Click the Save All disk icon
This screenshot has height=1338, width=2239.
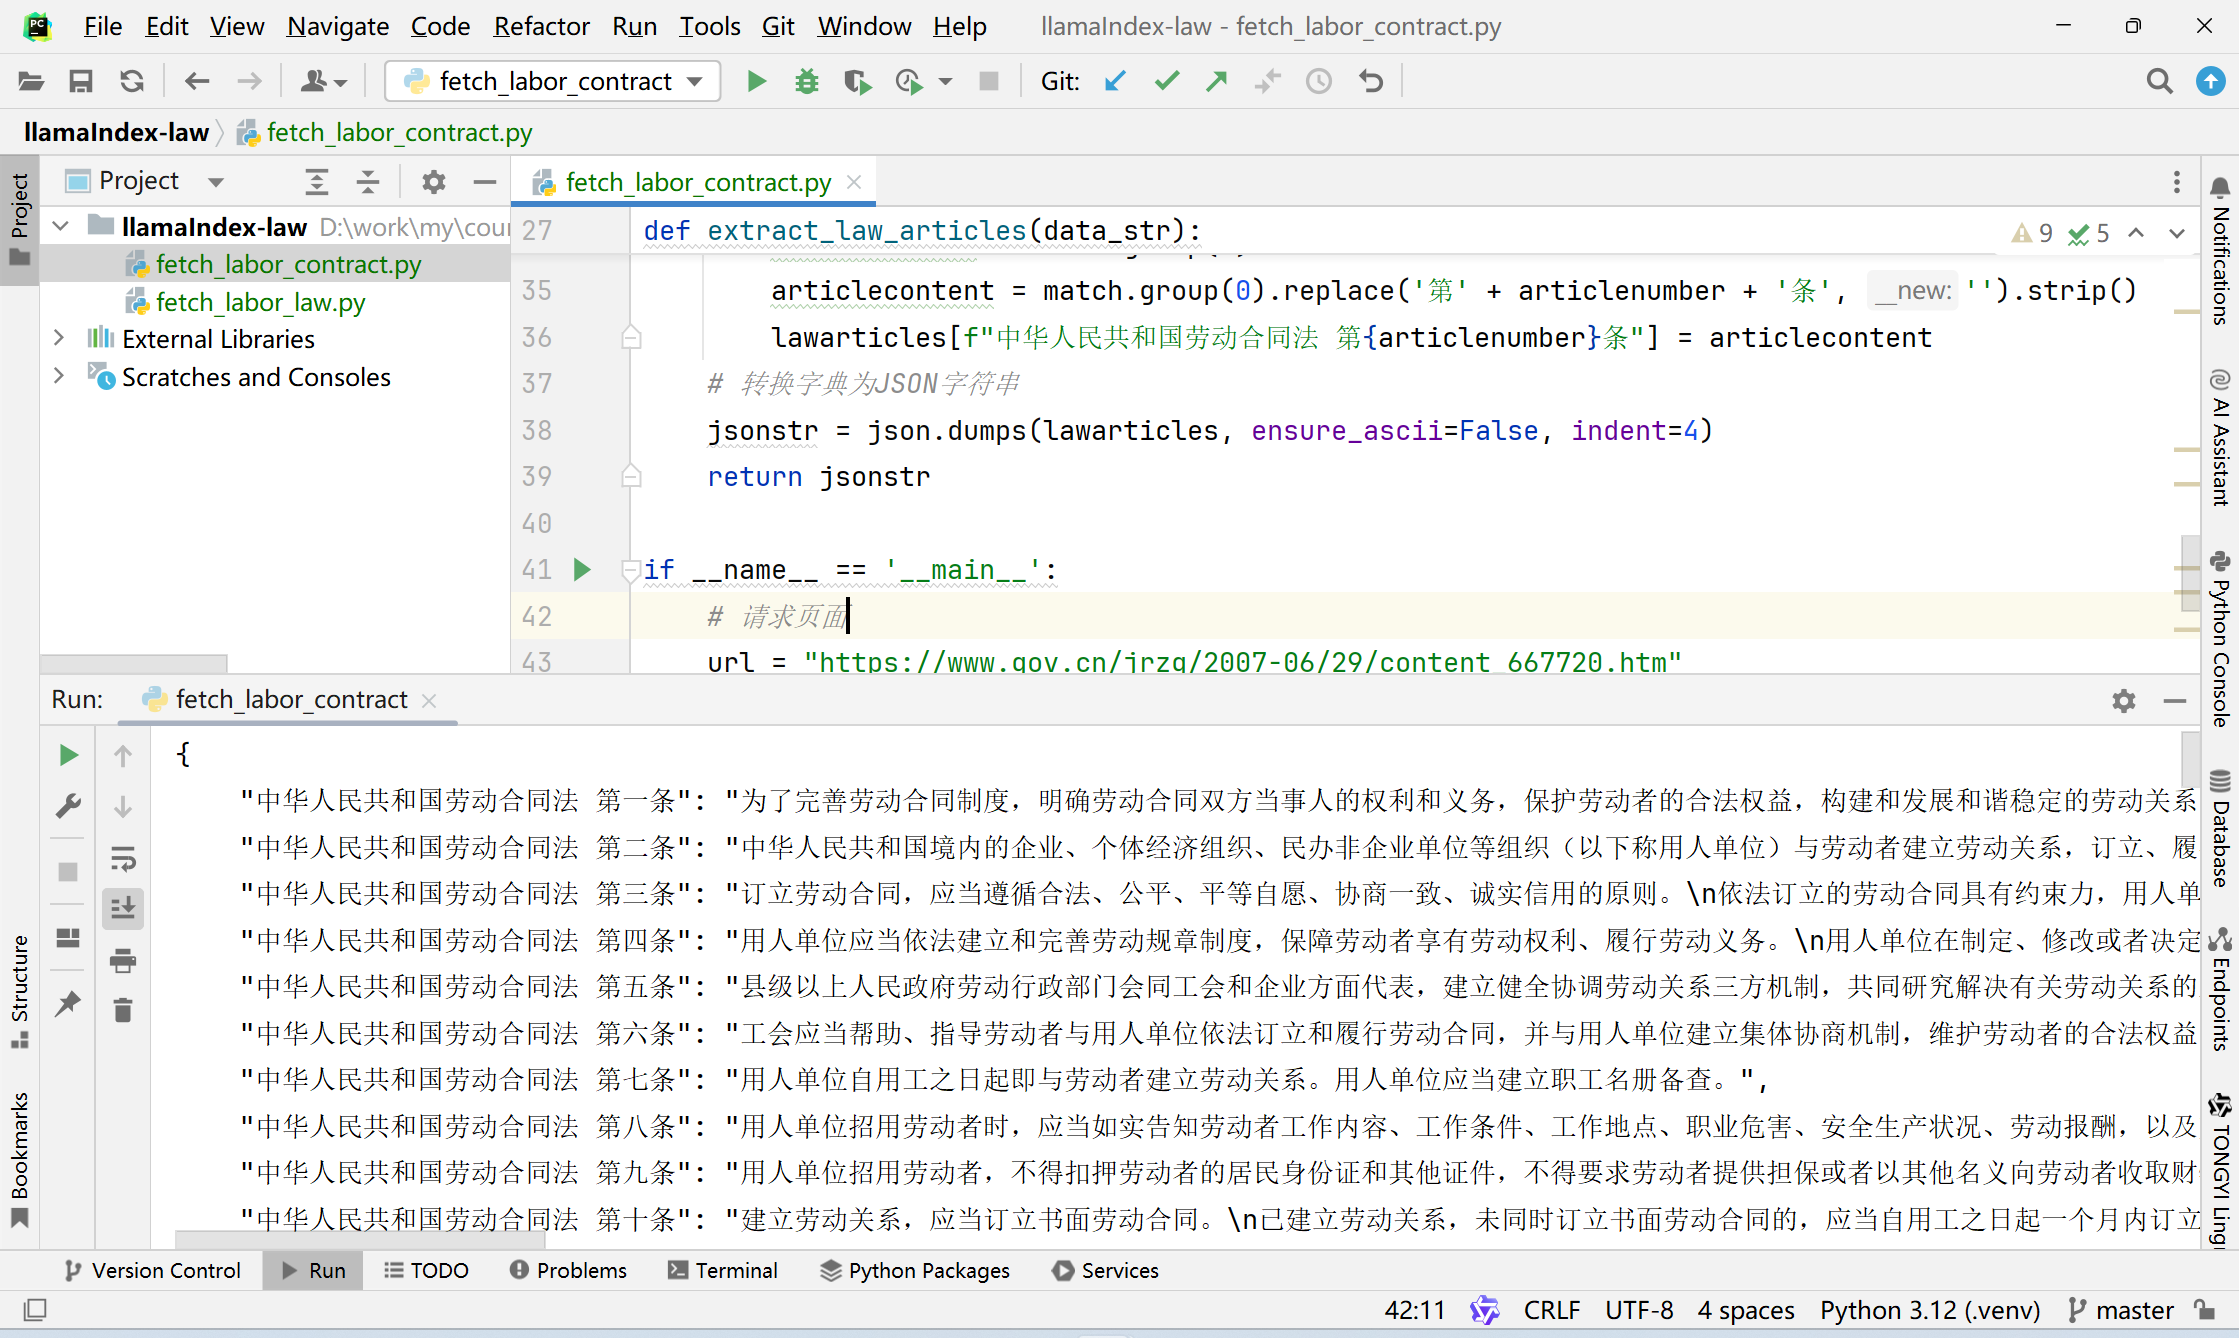[x=81, y=81]
